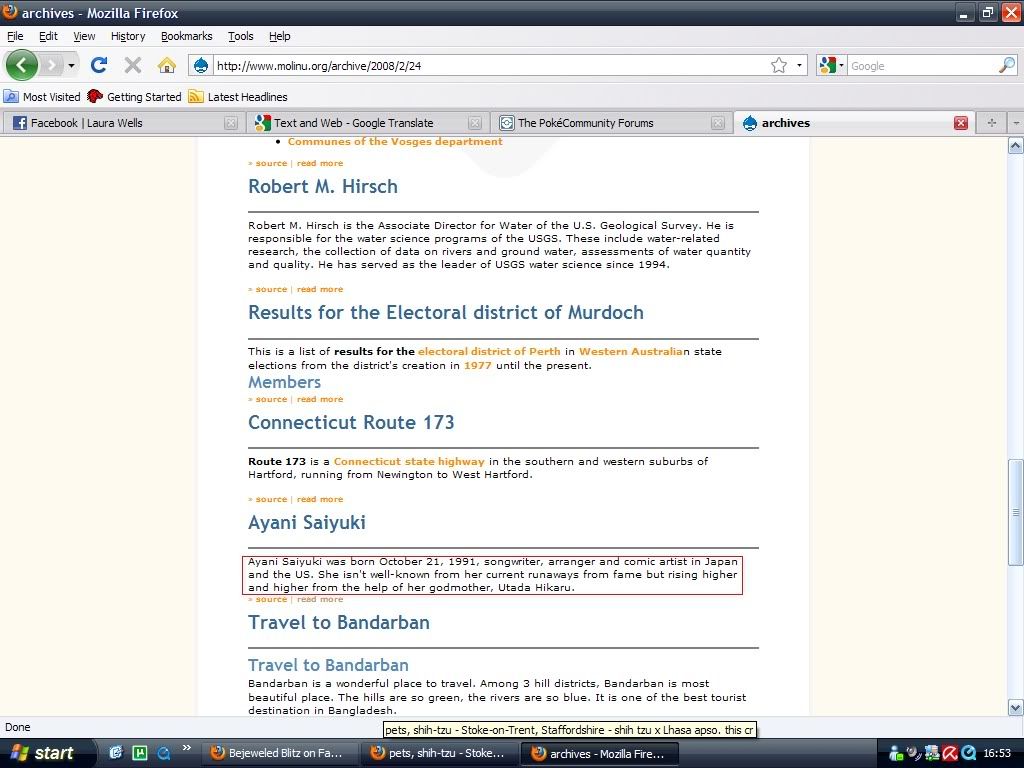1024x768 pixels.
Task: Close the archives tab
Action: pos(960,123)
